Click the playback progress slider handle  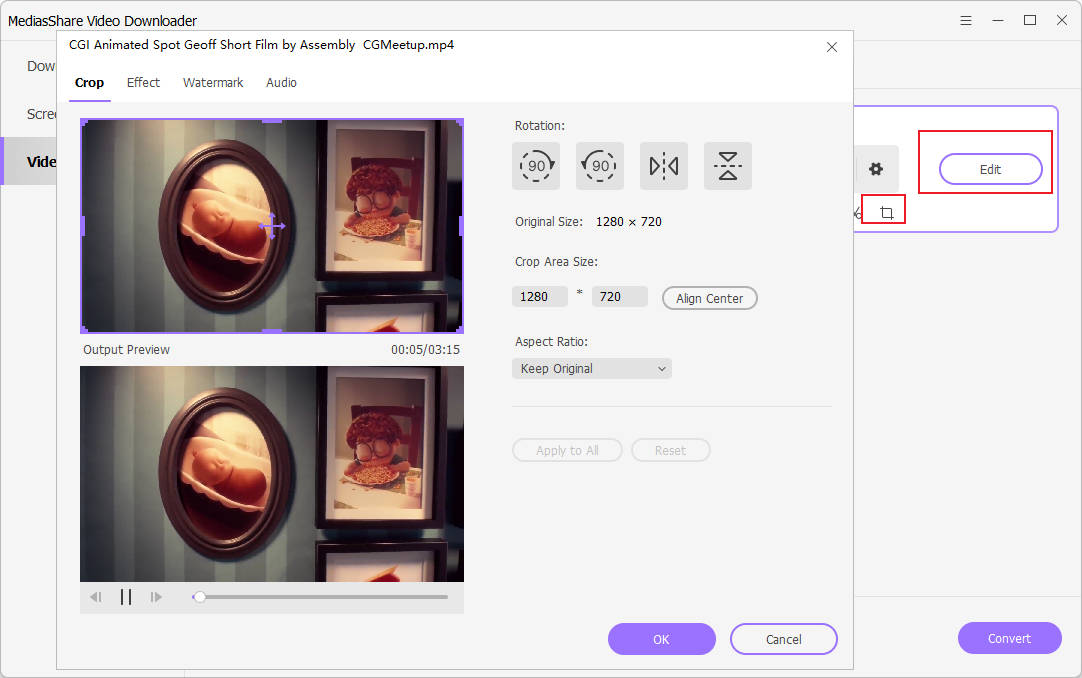199,597
